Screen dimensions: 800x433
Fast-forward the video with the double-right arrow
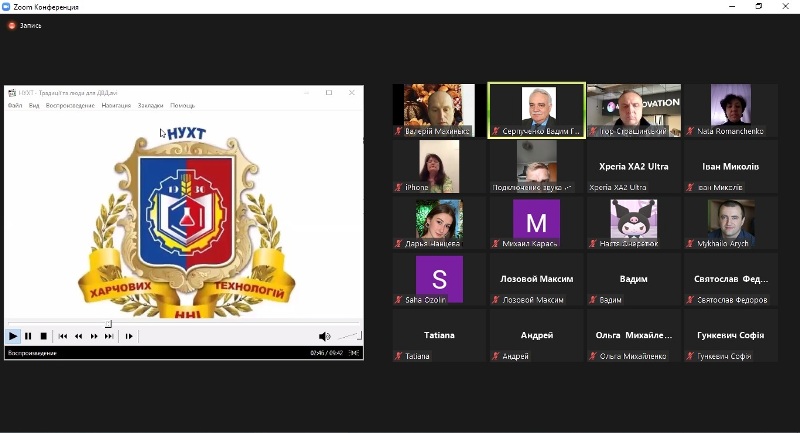[94, 336]
